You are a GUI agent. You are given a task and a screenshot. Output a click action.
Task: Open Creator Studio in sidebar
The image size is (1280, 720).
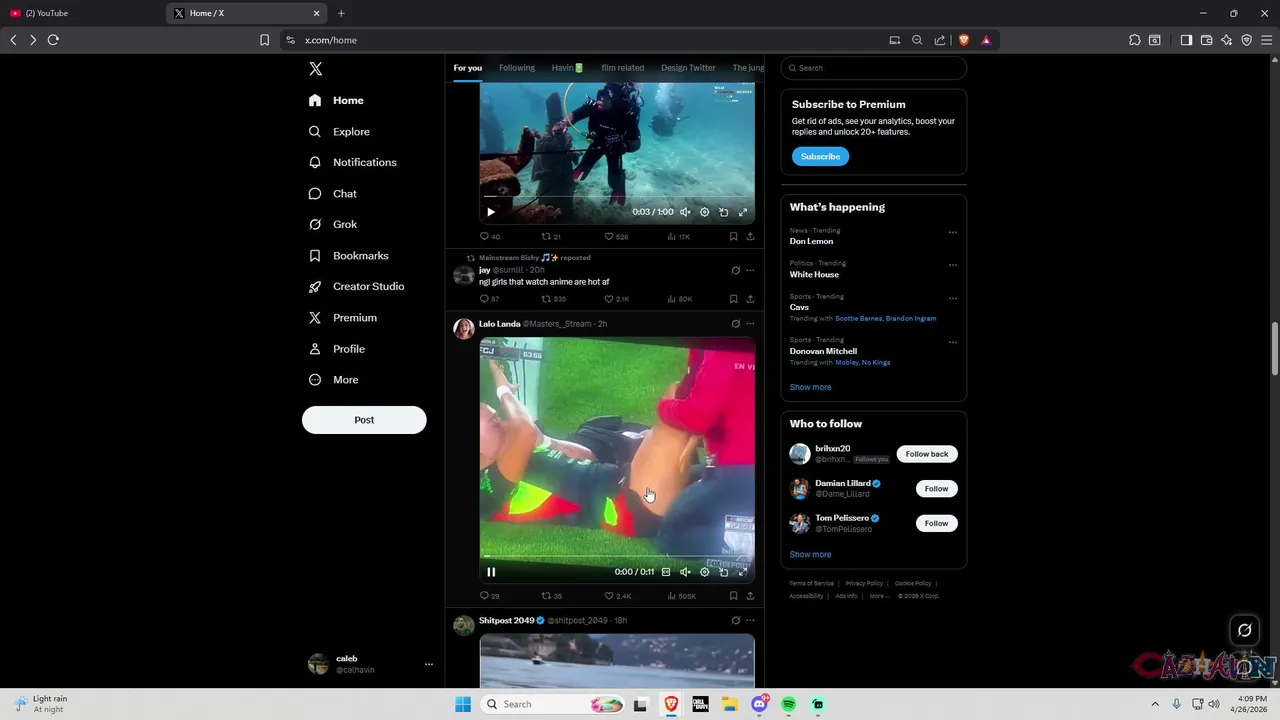357,286
